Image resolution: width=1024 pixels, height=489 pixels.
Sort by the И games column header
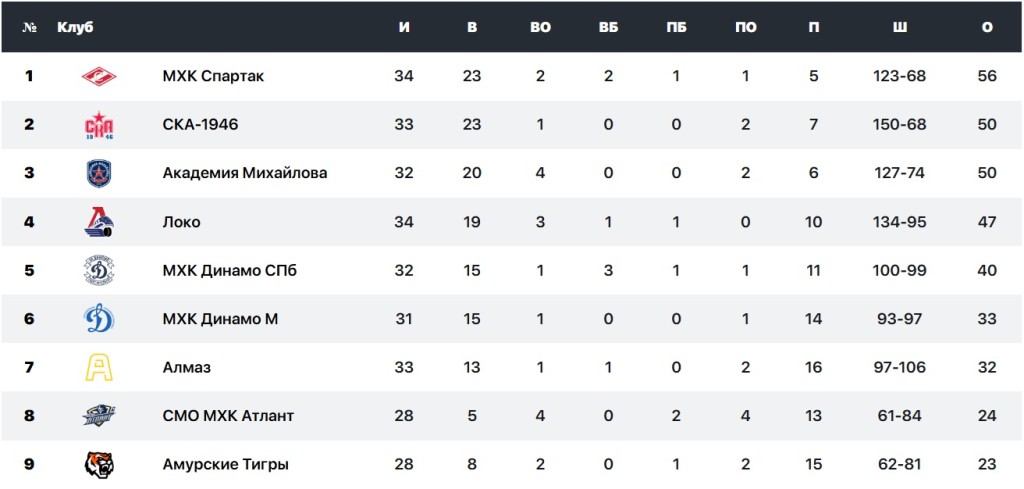point(404,27)
